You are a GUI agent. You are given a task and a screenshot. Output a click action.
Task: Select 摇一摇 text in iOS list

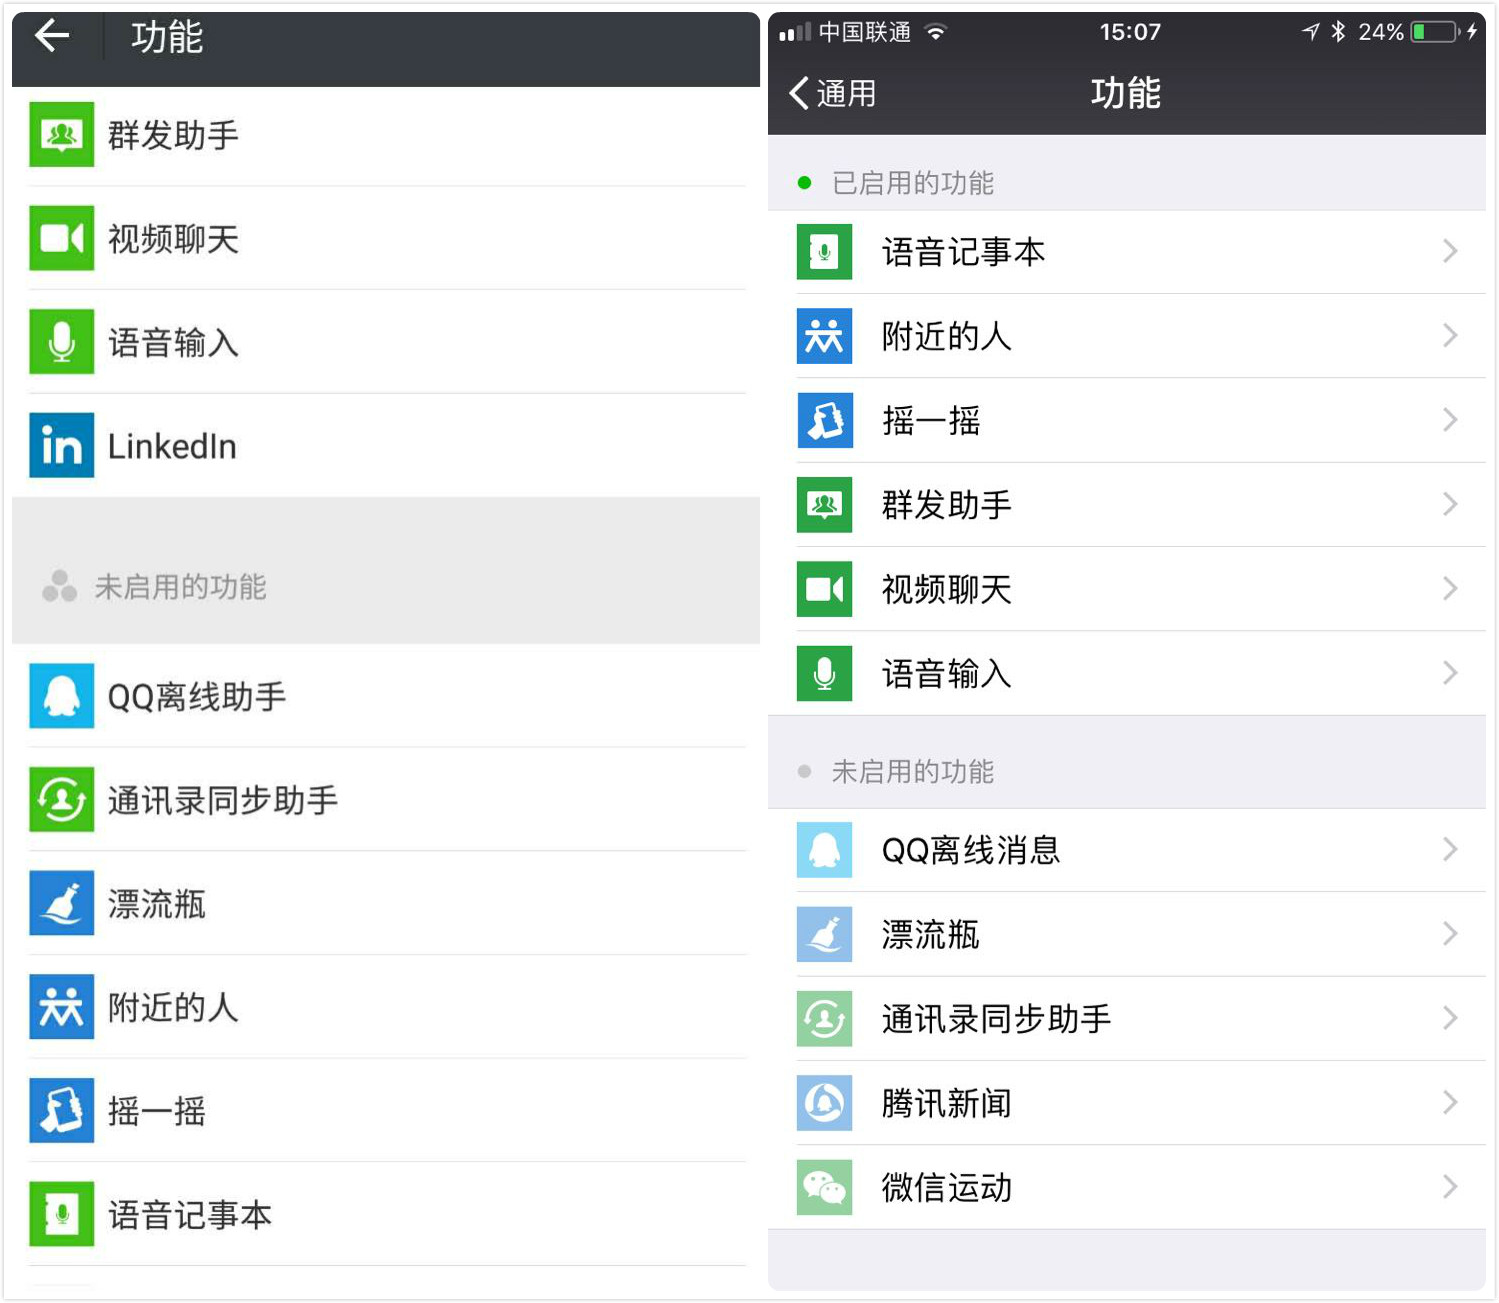(931, 421)
